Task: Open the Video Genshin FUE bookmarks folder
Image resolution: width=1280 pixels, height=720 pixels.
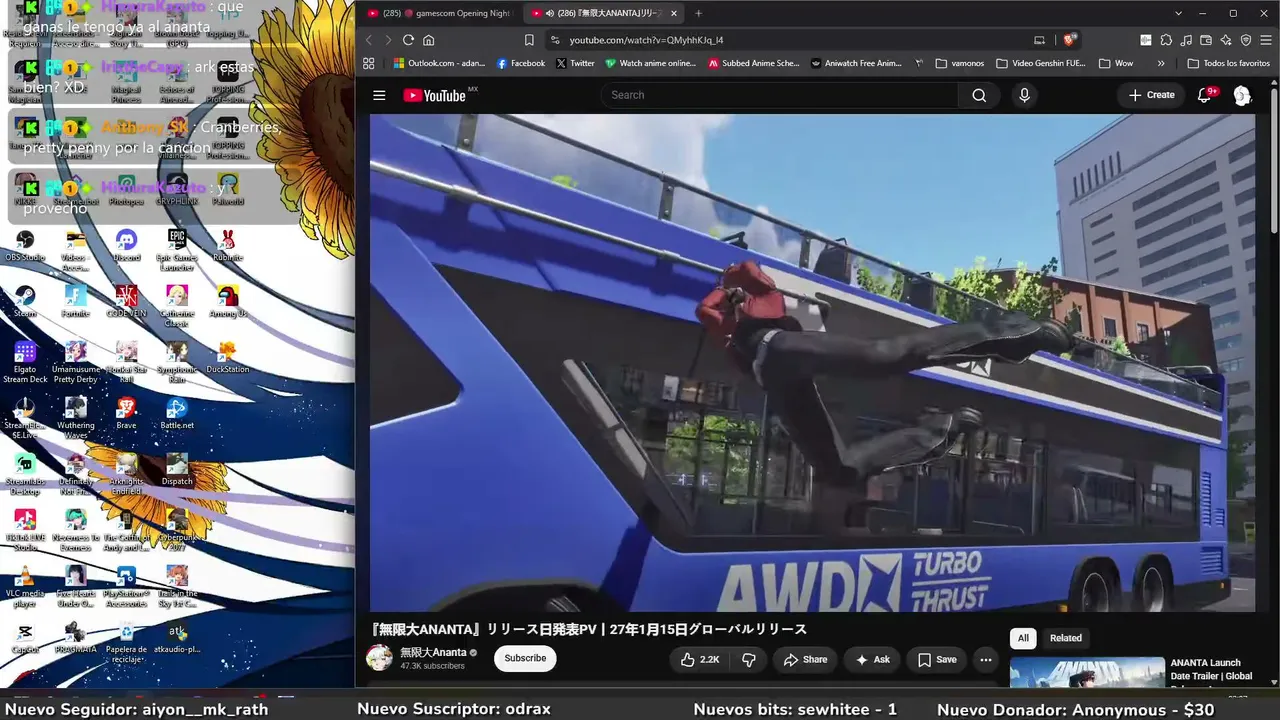Action: (1041, 63)
